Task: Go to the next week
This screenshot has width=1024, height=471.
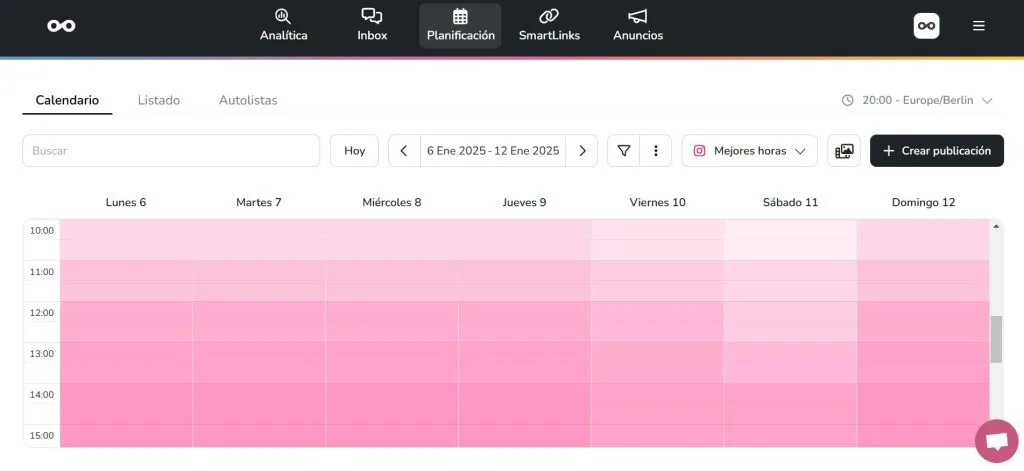Action: (582, 150)
